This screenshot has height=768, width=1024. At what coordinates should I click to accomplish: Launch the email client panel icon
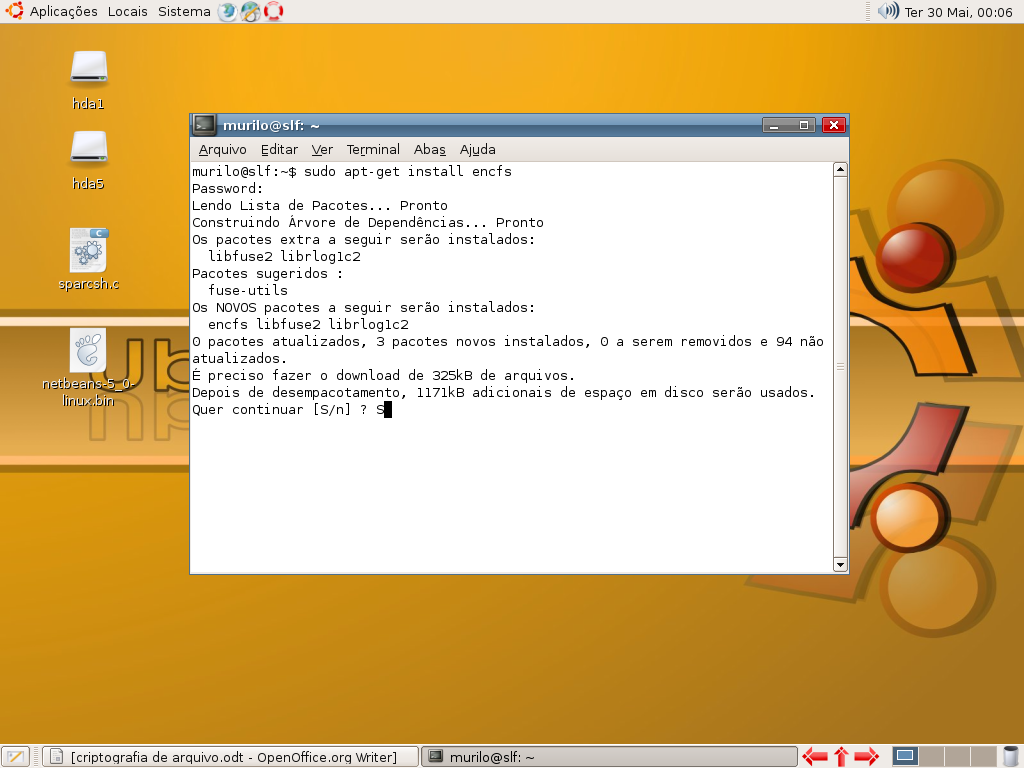pos(250,12)
